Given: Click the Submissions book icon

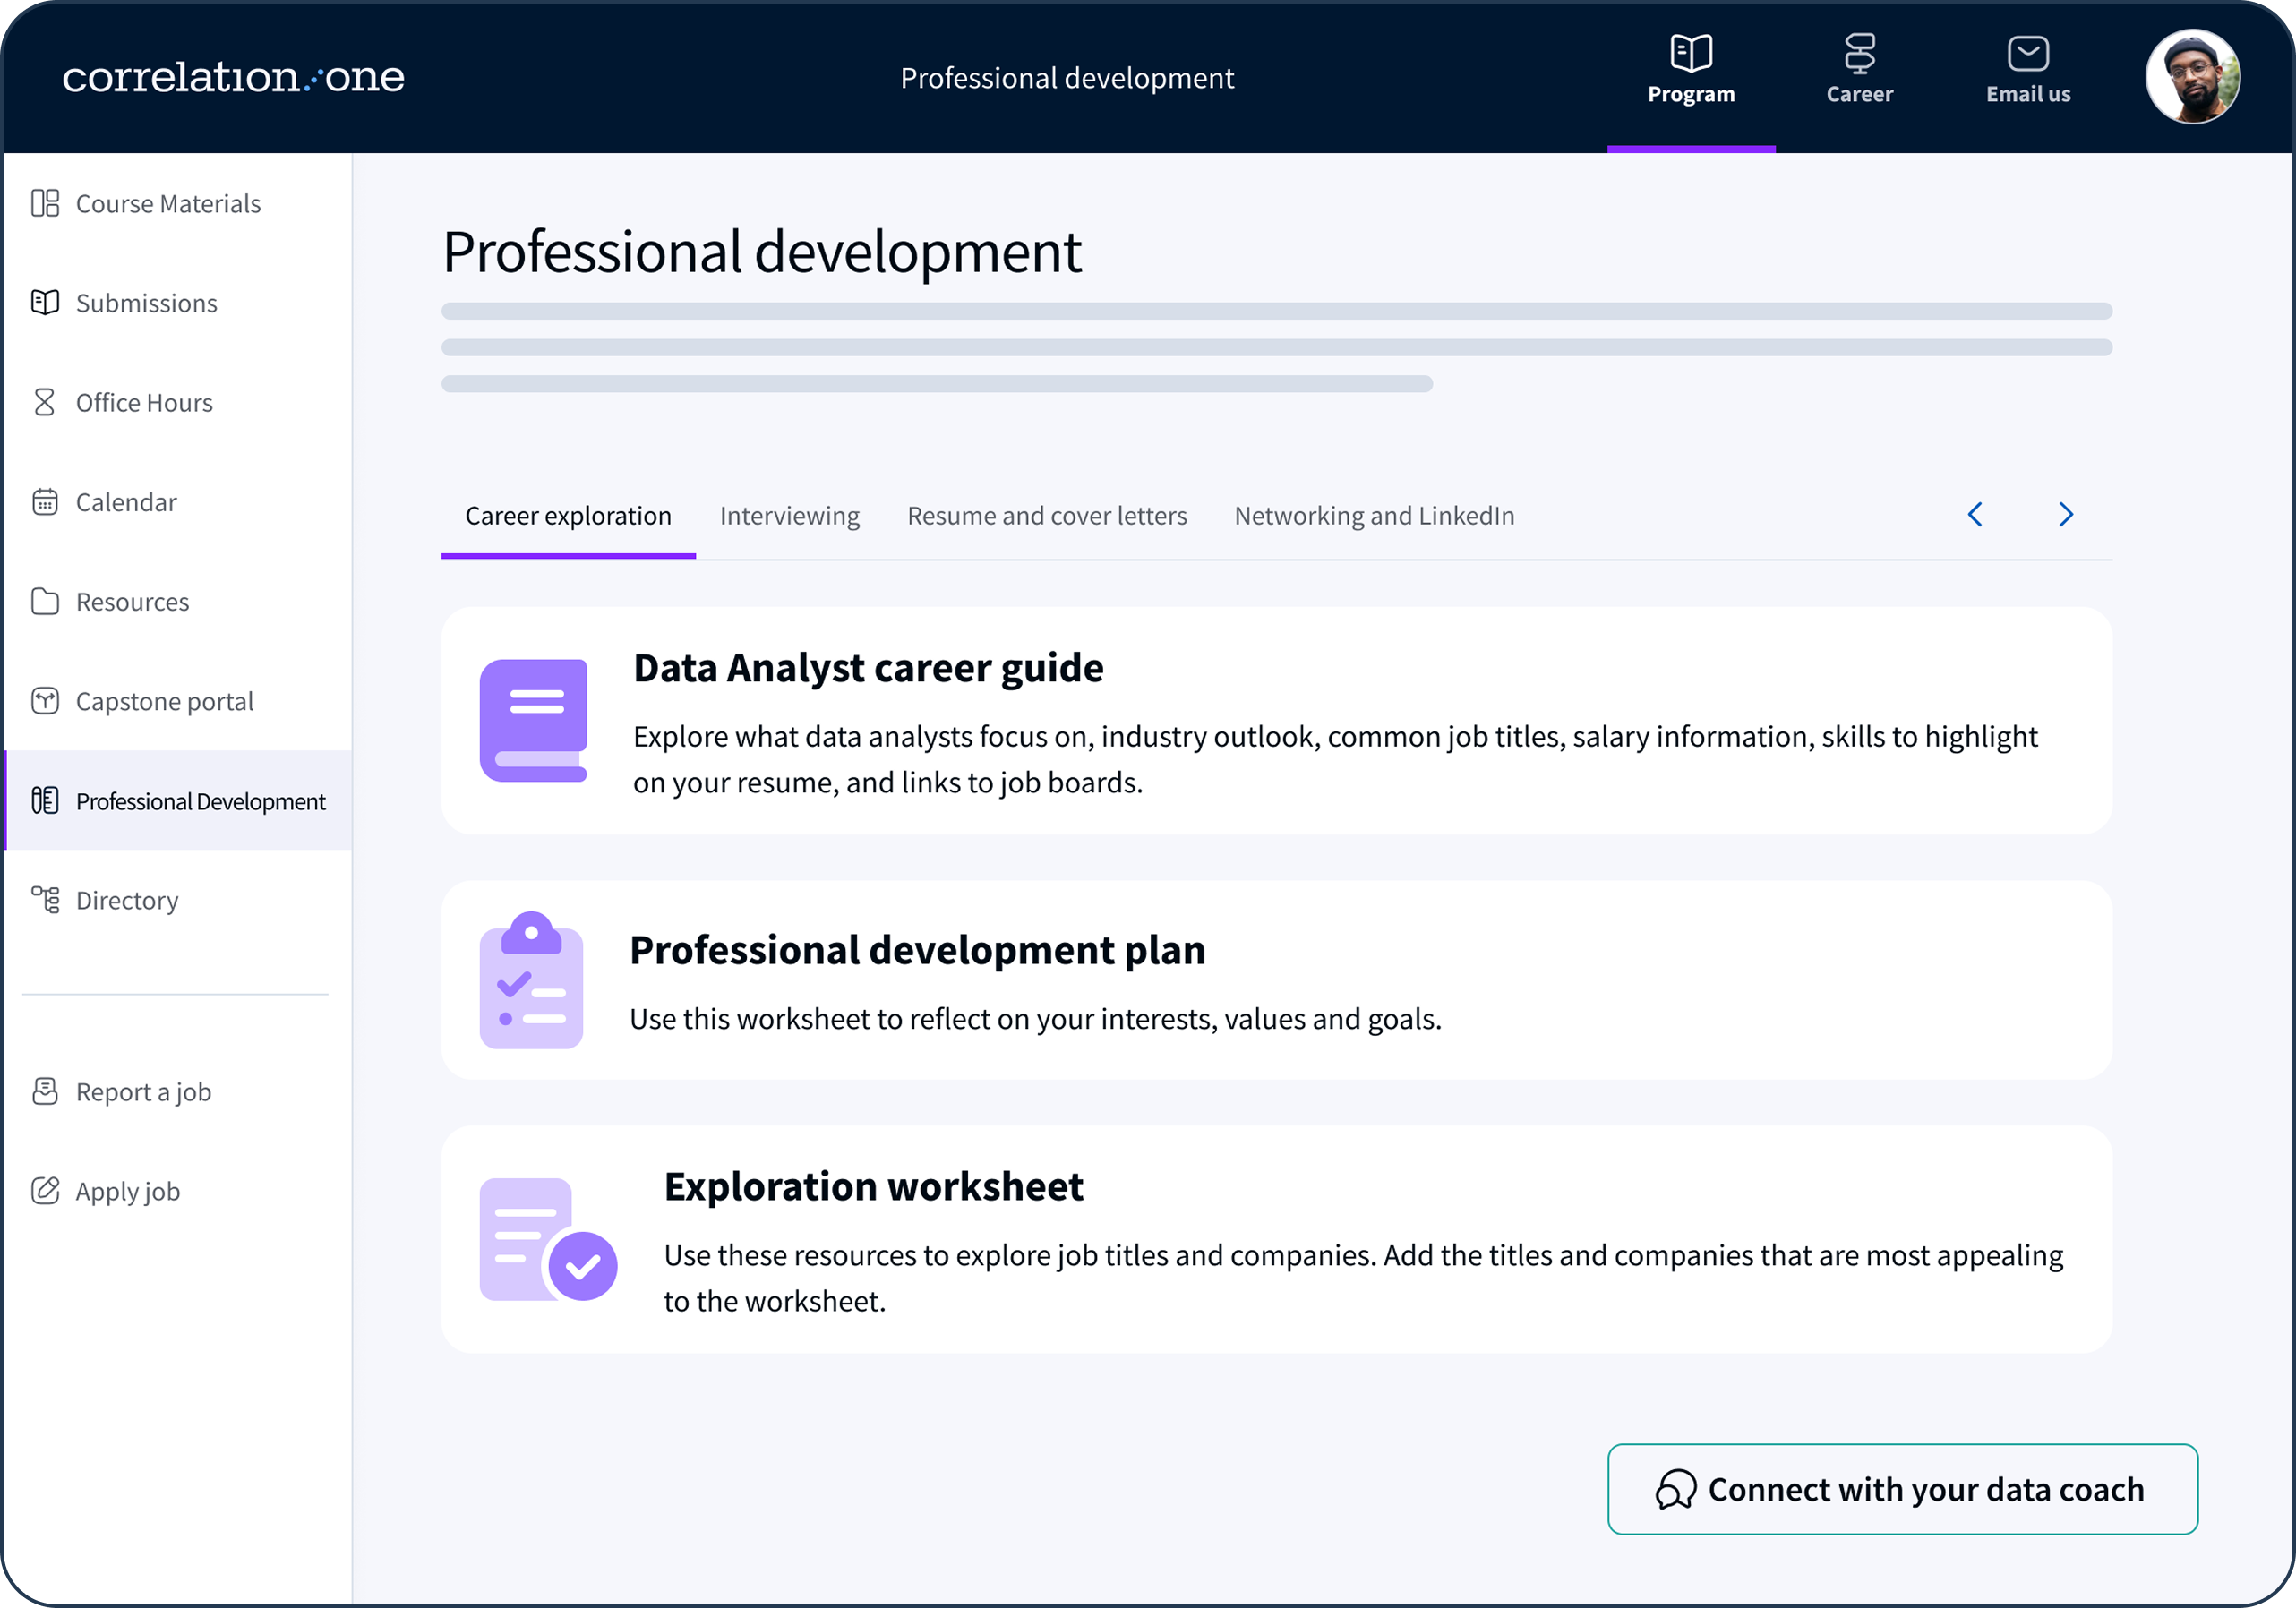Looking at the screenshot, I should [x=45, y=302].
